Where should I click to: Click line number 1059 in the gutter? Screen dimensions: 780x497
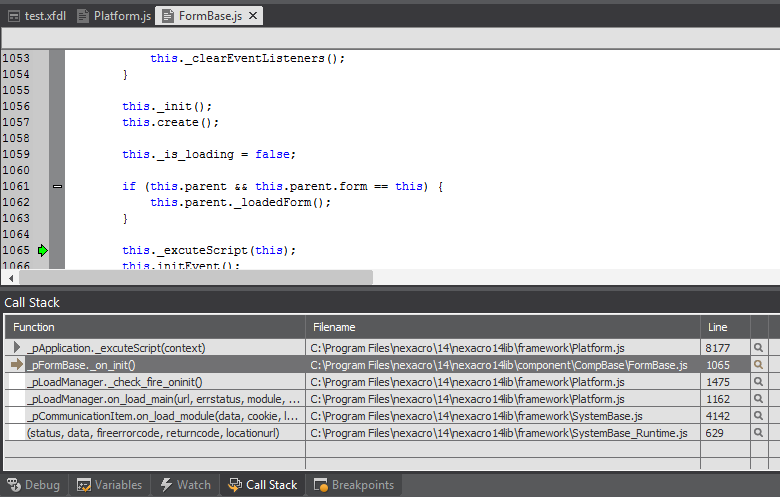coord(16,154)
